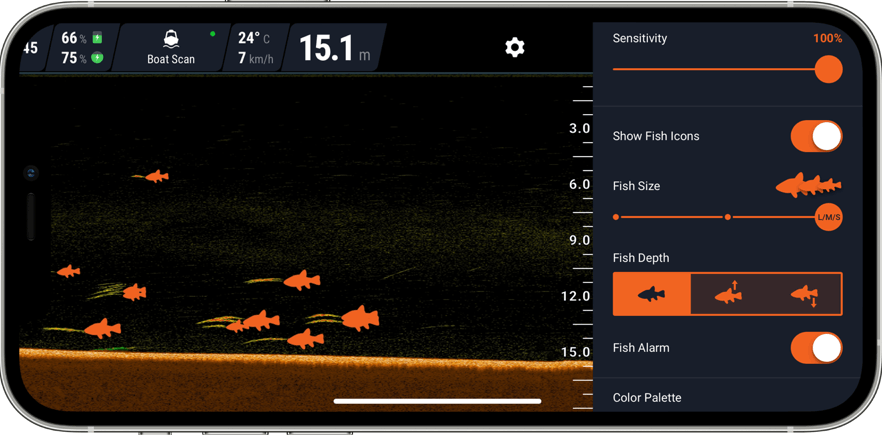Tap the Boat Scan label
882x435 pixels.
171,59
